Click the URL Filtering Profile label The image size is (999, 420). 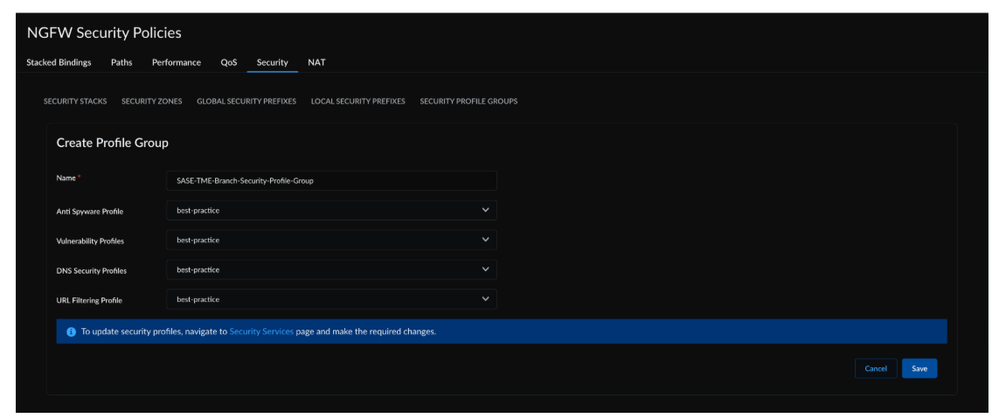[x=89, y=300]
